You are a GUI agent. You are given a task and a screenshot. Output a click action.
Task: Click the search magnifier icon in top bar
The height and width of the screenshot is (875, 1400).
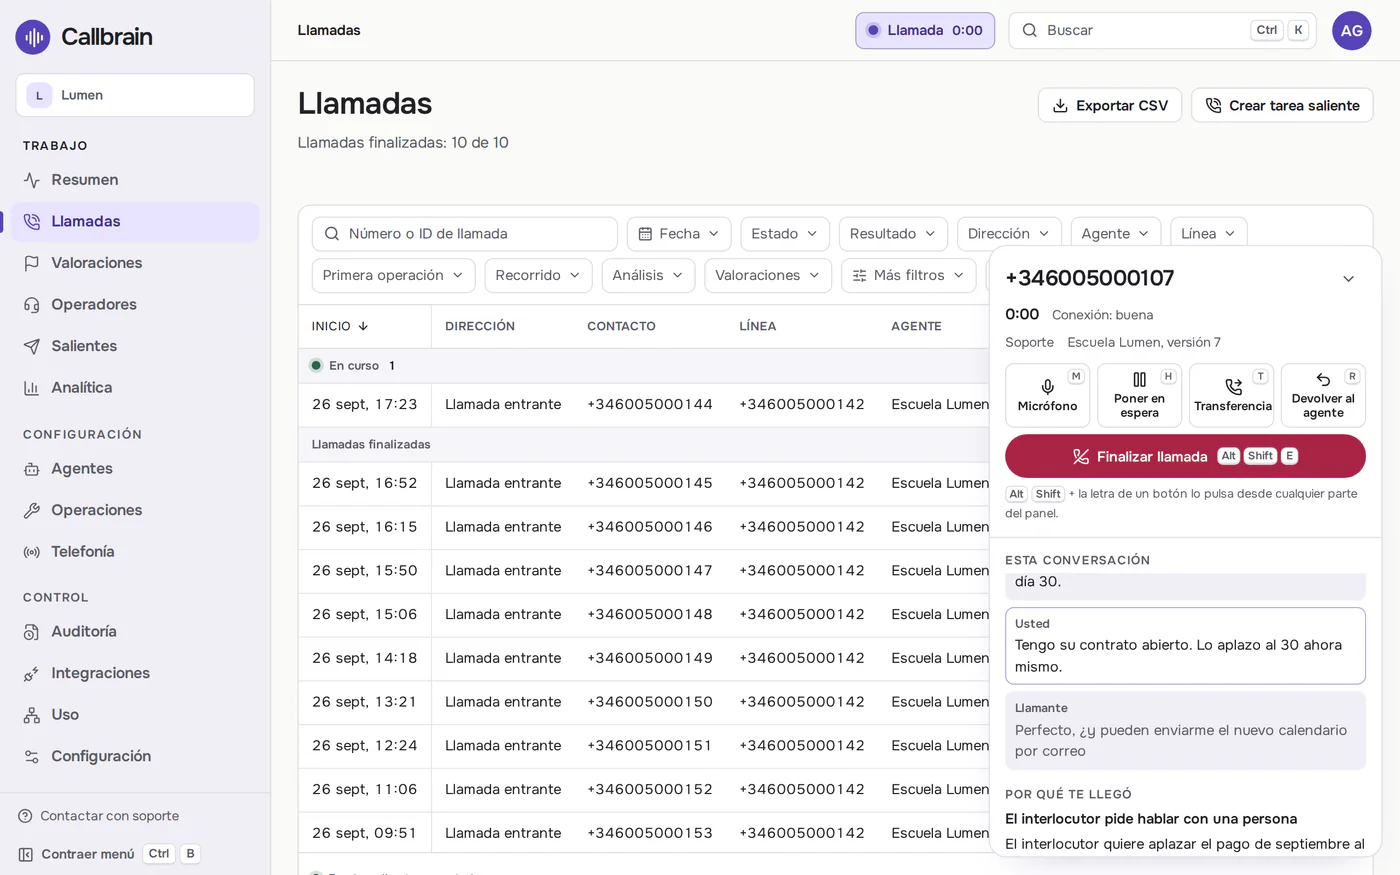click(1029, 31)
